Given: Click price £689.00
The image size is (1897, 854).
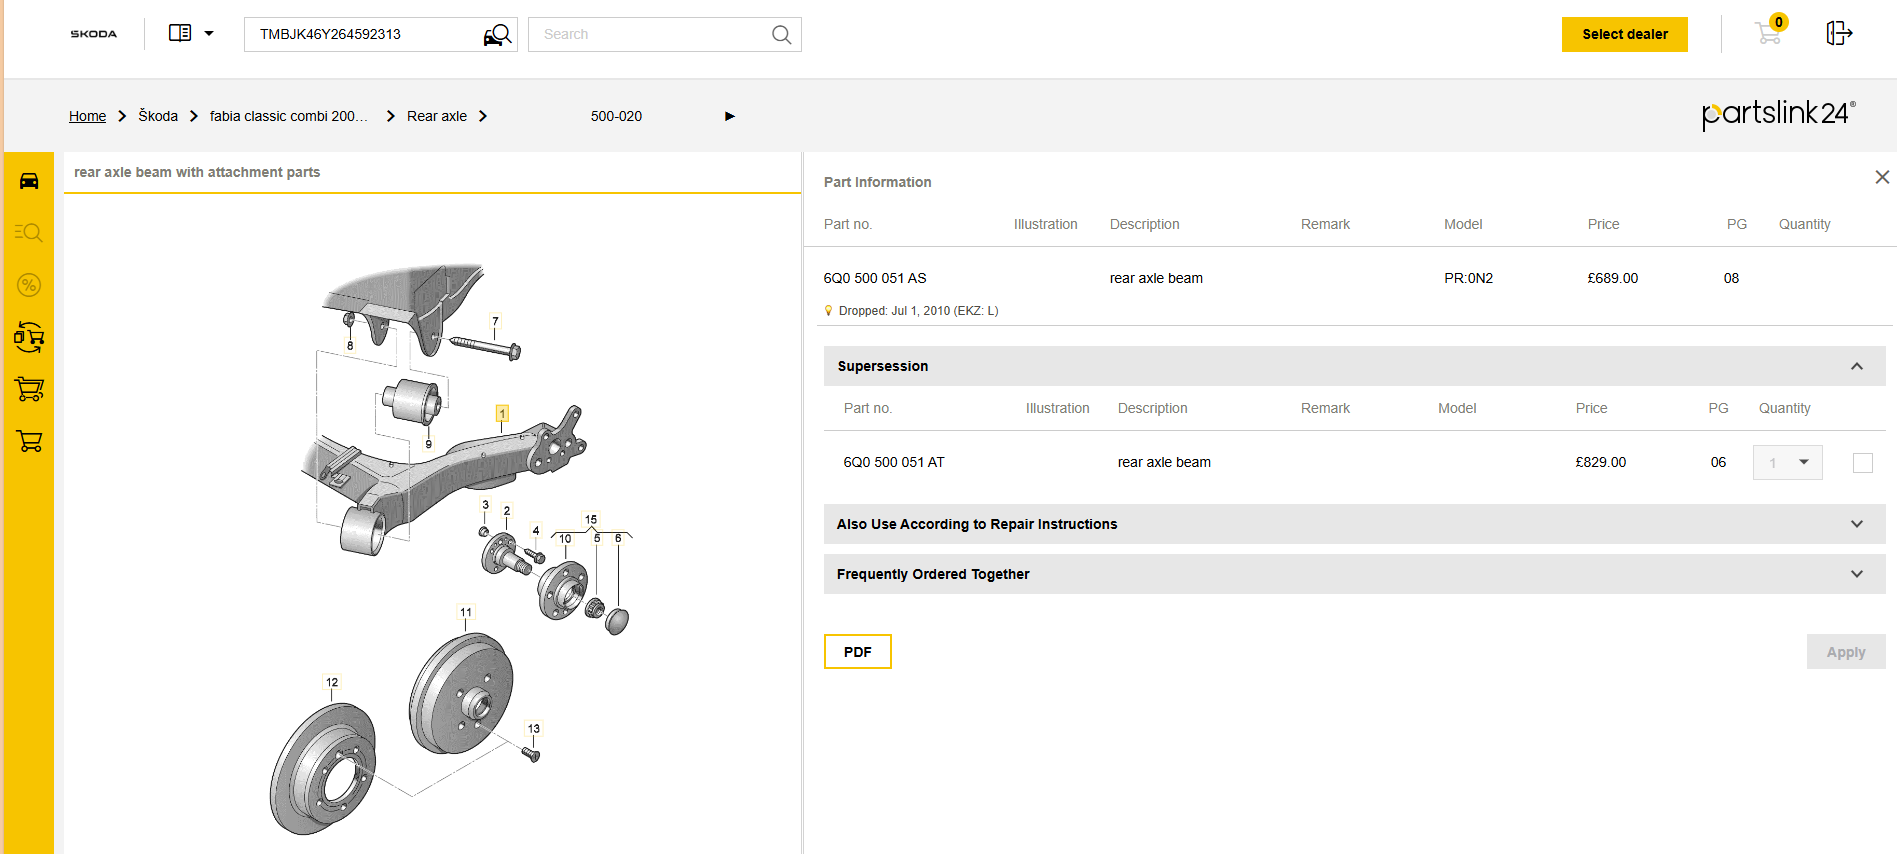Looking at the screenshot, I should pyautogui.click(x=1613, y=278).
